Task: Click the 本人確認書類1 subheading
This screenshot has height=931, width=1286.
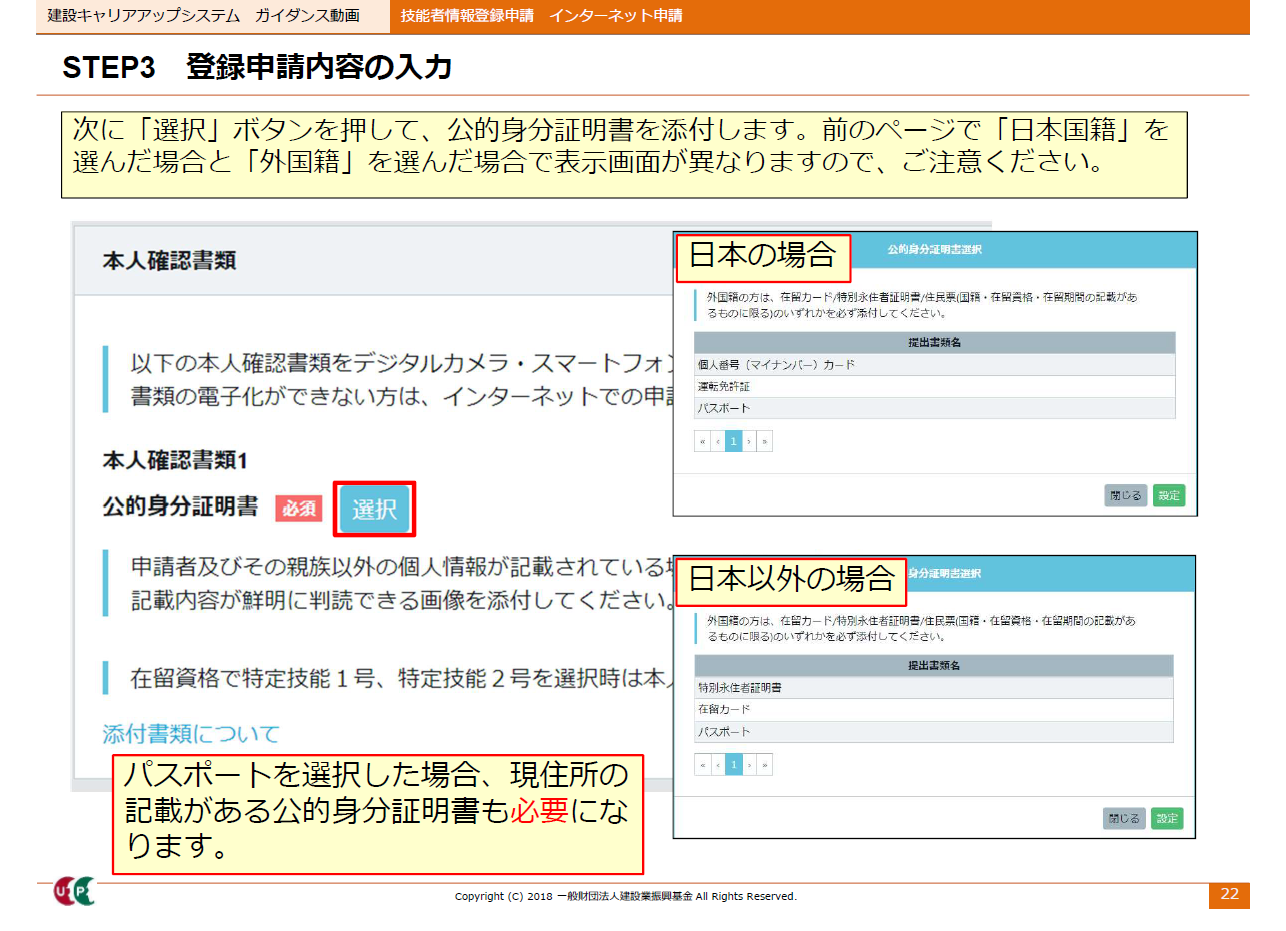Action: tap(175, 460)
